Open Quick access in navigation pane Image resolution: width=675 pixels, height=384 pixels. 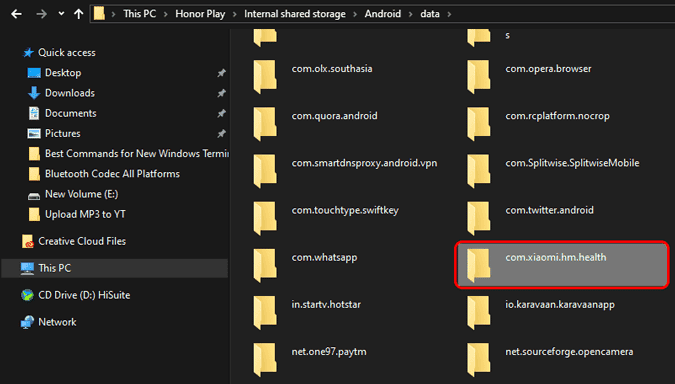tap(67, 53)
